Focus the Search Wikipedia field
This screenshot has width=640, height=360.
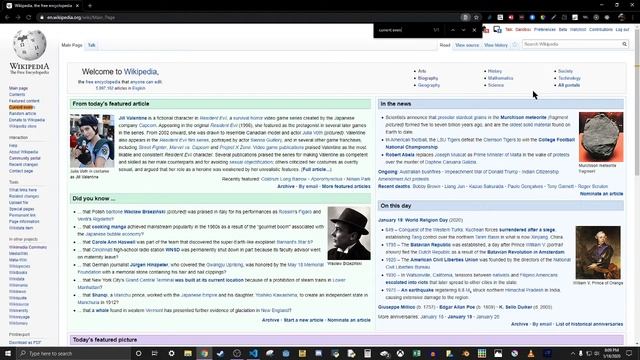(571, 44)
